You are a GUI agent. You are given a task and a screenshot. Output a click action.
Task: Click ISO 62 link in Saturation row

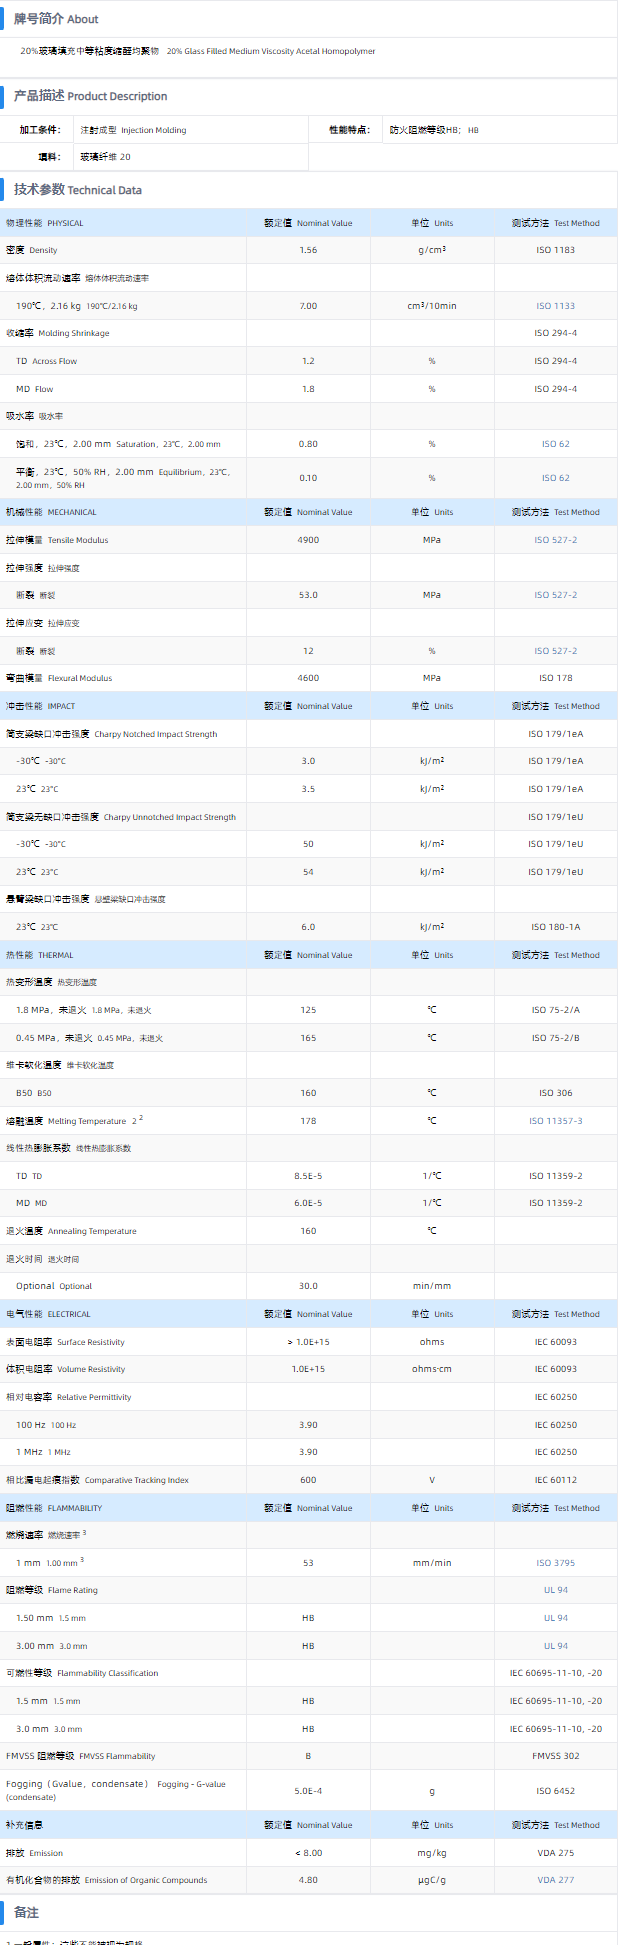click(555, 444)
